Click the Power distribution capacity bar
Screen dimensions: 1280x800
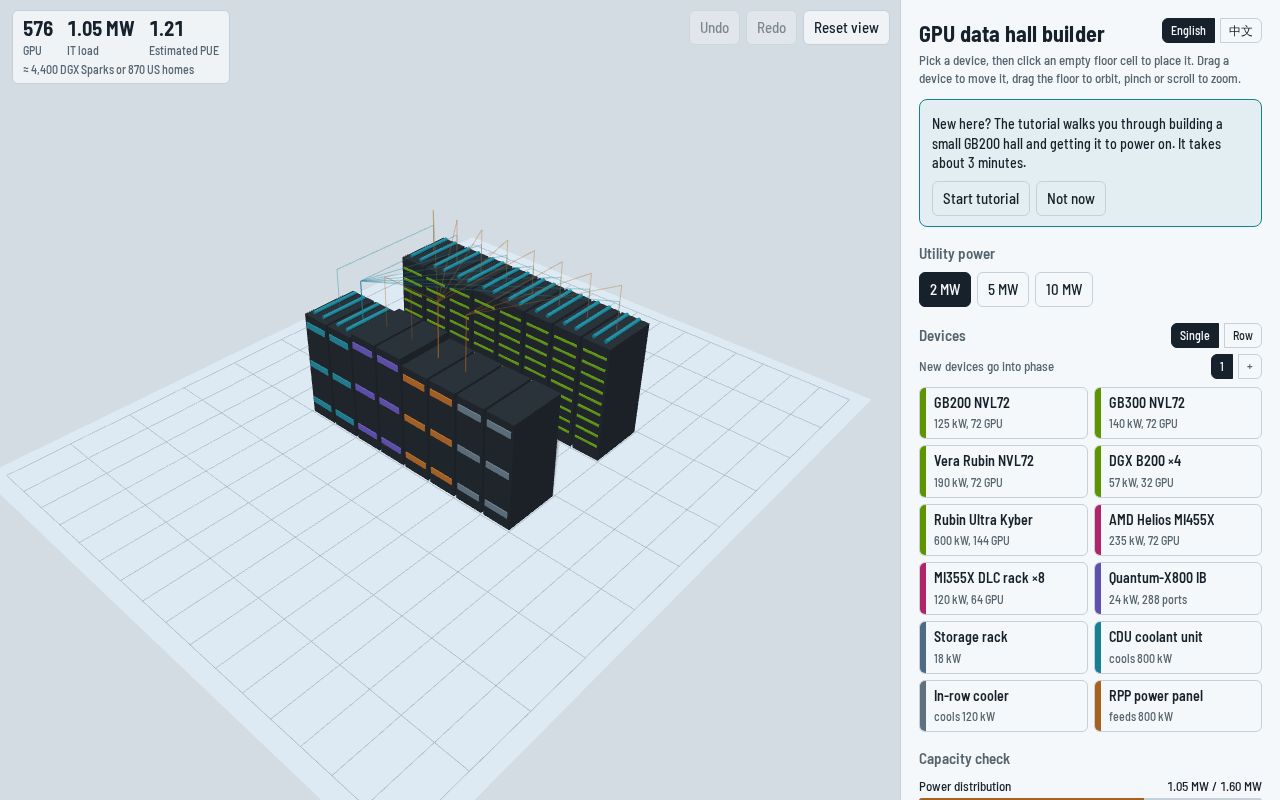coord(1090,797)
